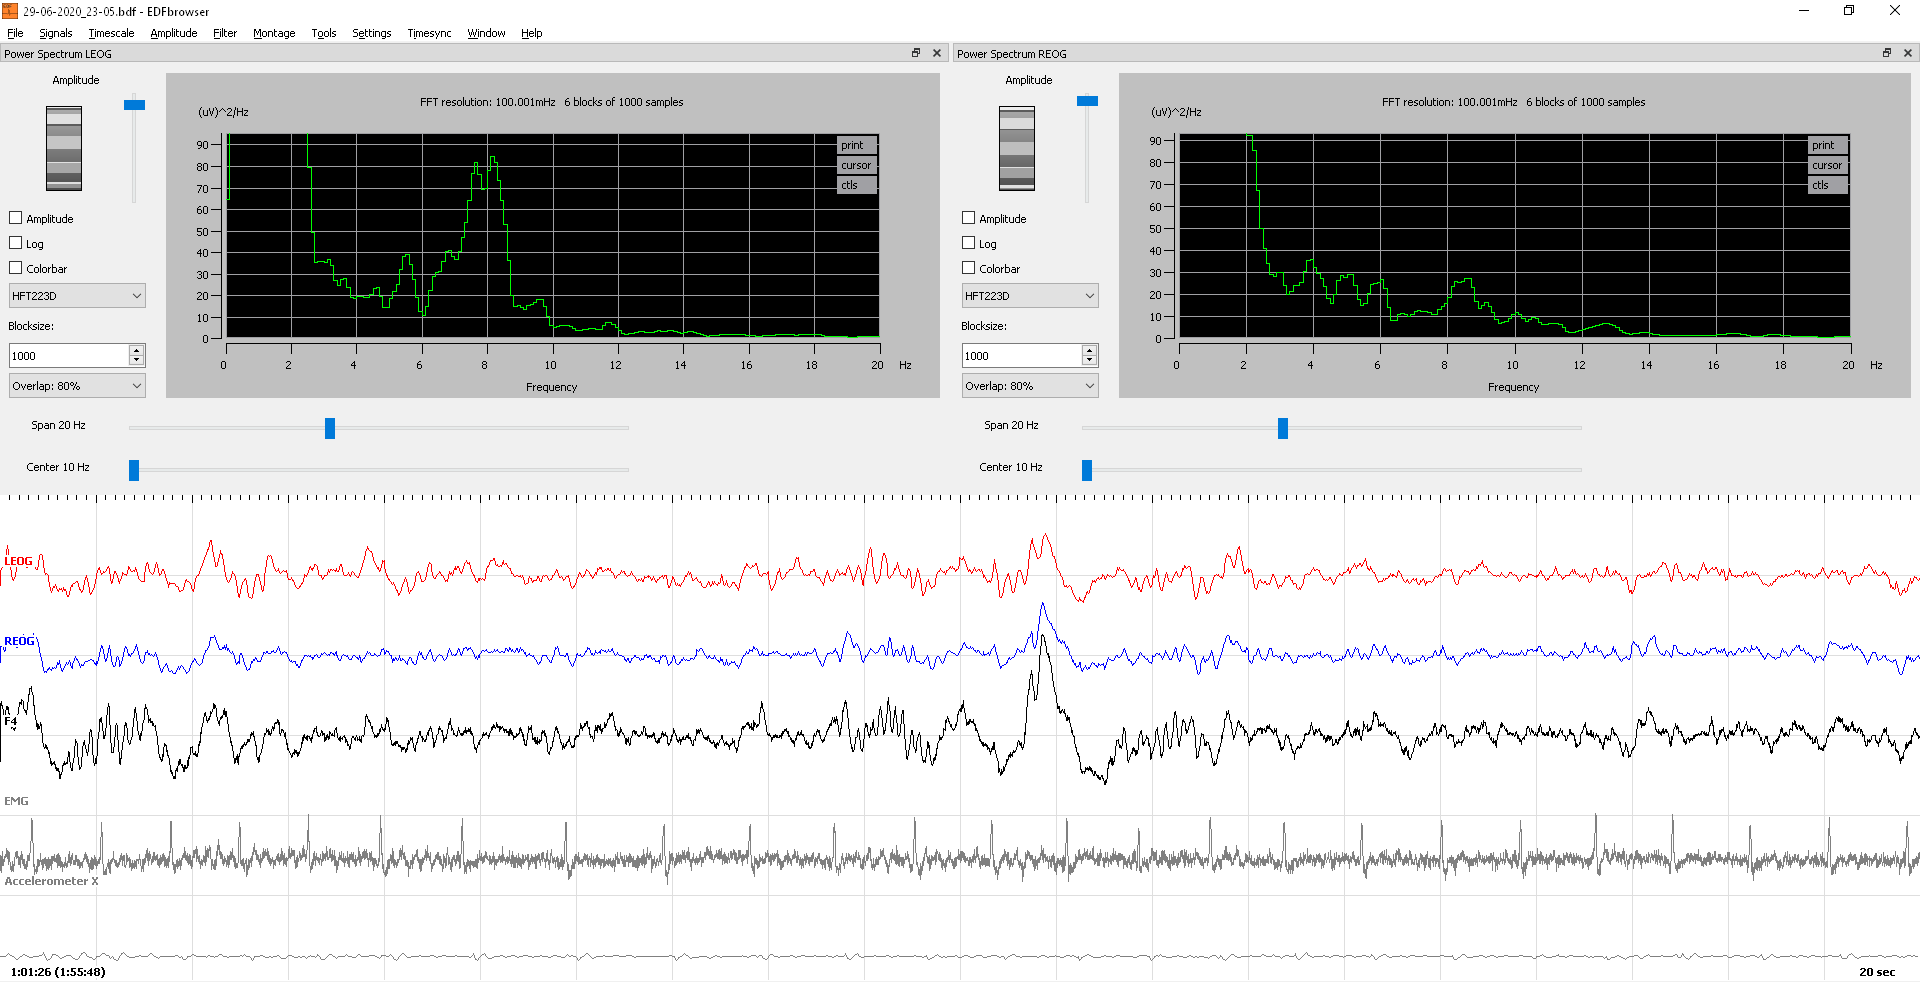Float the Power Spectrum REOG dock panel
Image resolution: width=1920 pixels, height=982 pixels.
[1887, 53]
